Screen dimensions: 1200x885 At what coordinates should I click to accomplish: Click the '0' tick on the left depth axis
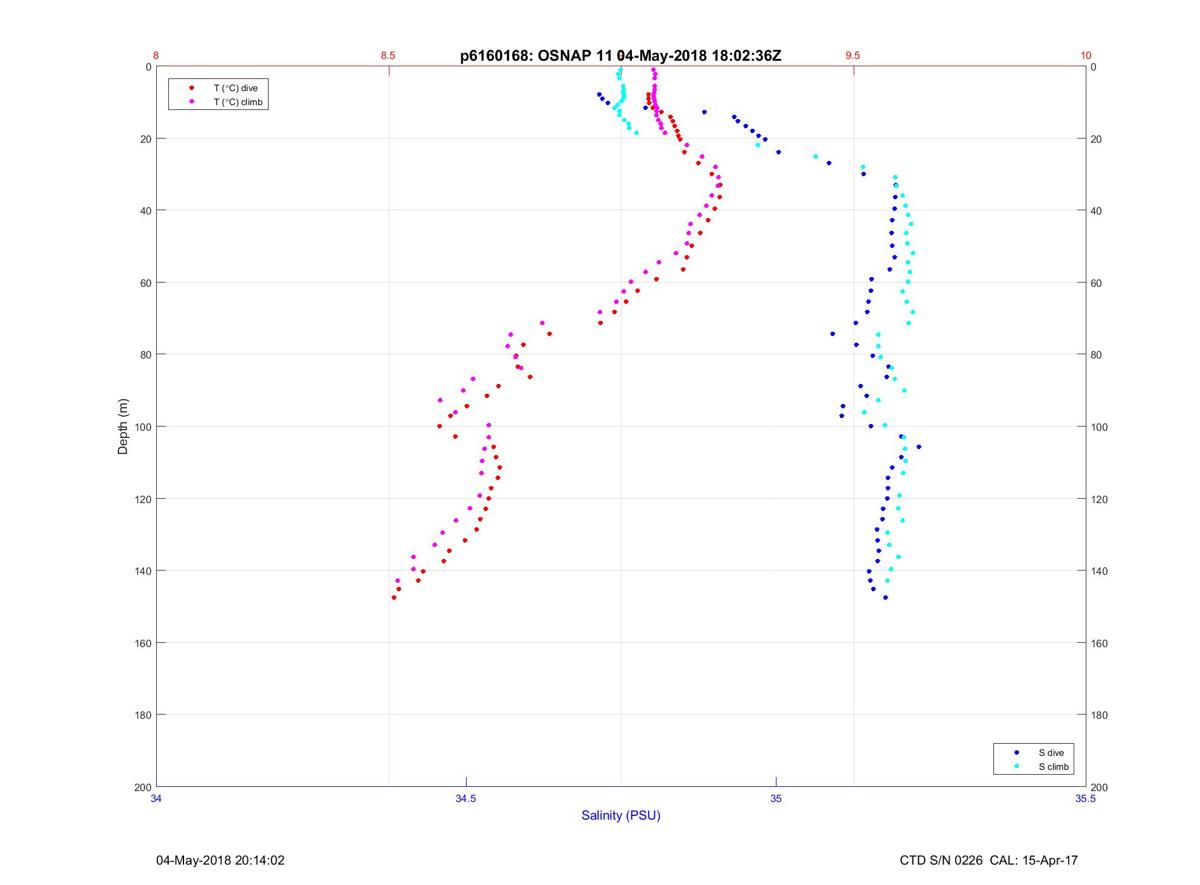point(148,67)
